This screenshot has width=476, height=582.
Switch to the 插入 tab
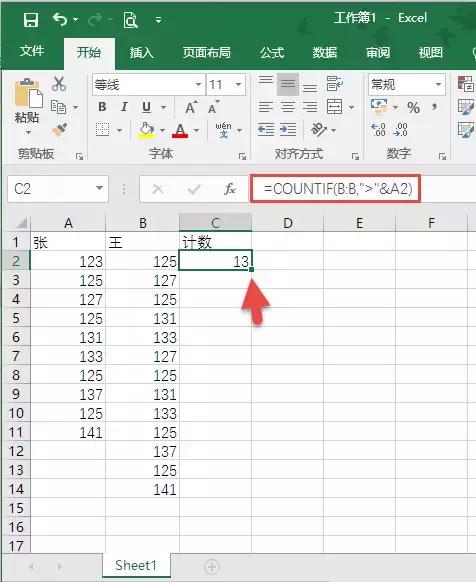[141, 52]
